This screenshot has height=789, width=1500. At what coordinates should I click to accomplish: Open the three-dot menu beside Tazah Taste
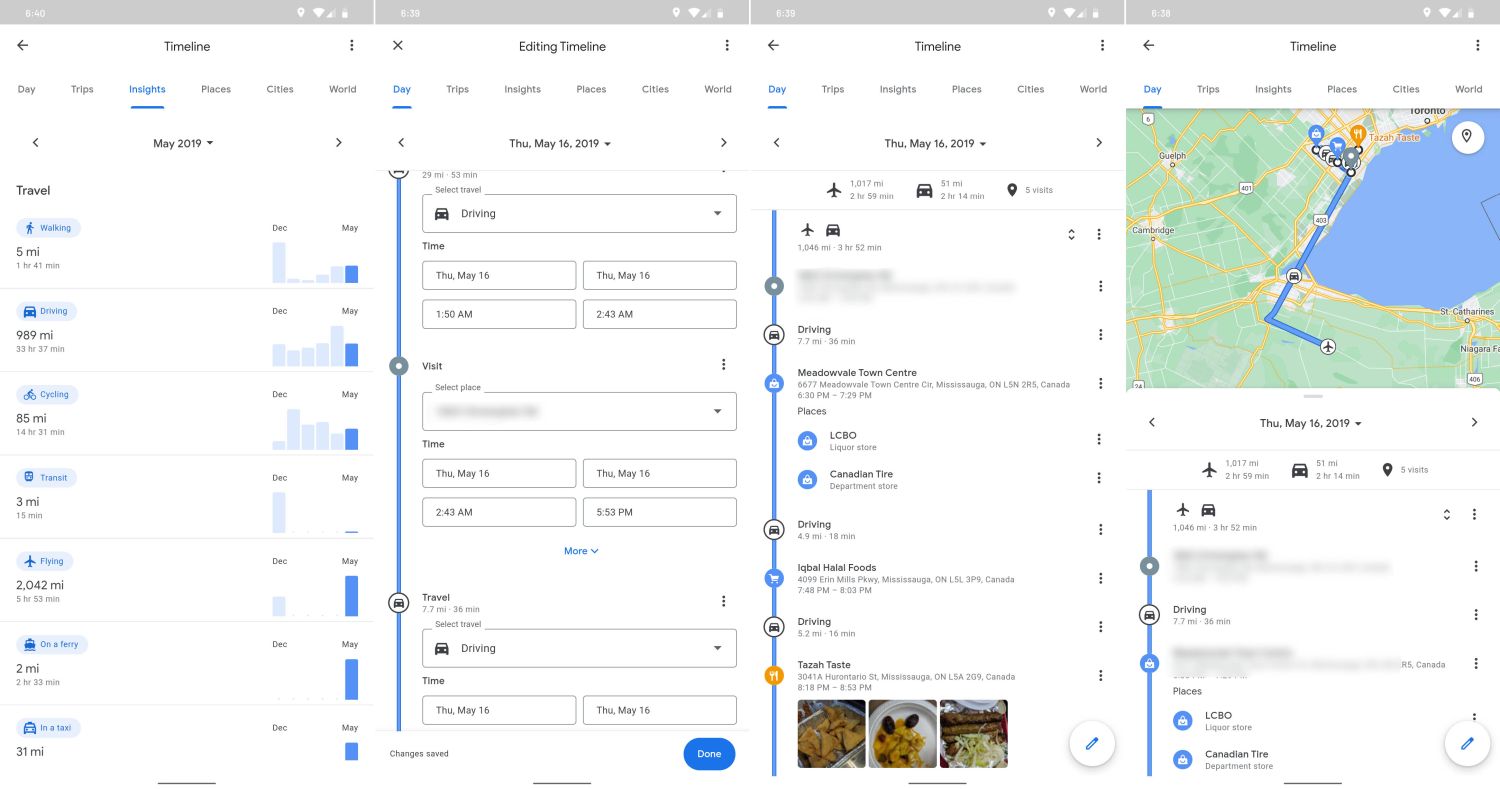[1100, 676]
